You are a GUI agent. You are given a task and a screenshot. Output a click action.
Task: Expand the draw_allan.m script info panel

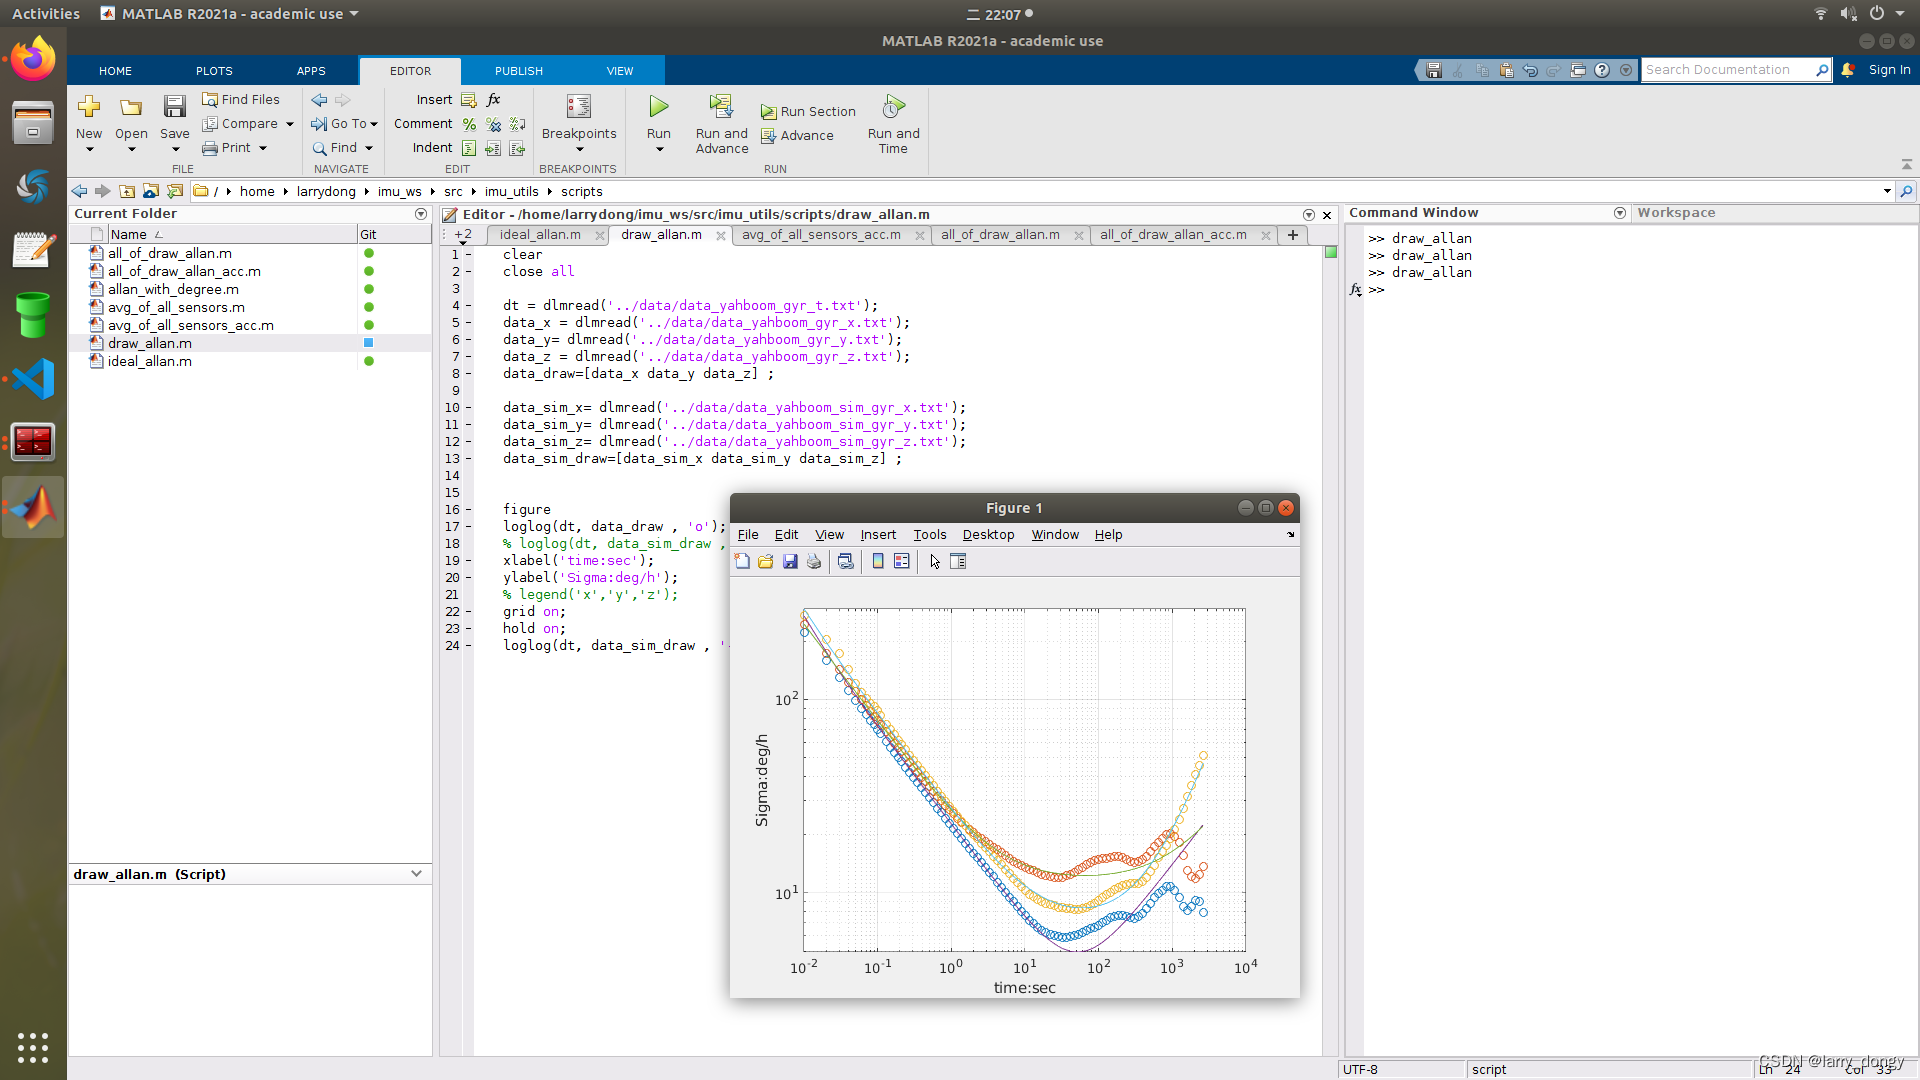coord(417,873)
